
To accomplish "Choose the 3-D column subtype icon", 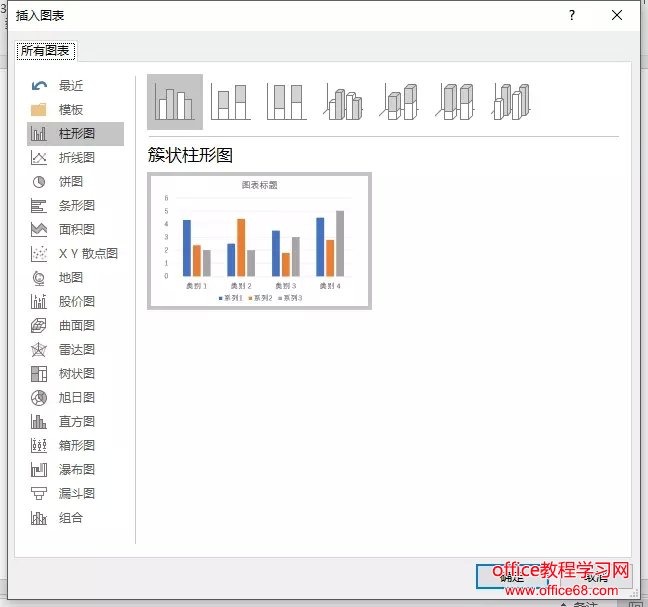I will (511, 102).
